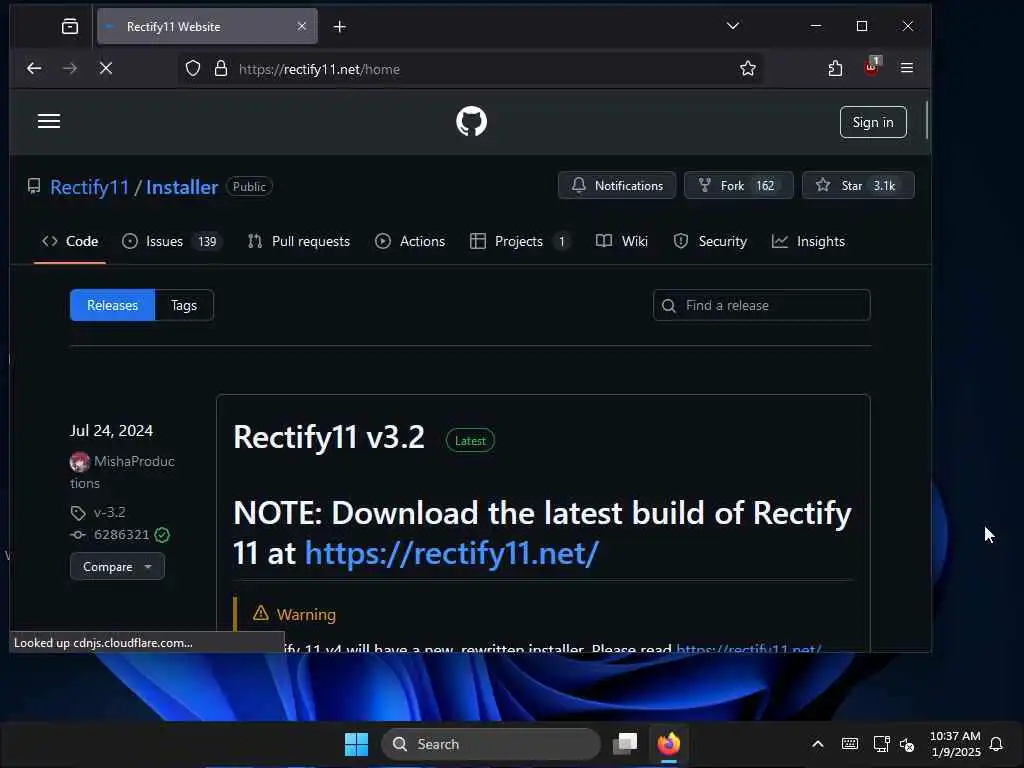Fork the Installer repository
This screenshot has width=1024, height=768.
[x=739, y=185]
